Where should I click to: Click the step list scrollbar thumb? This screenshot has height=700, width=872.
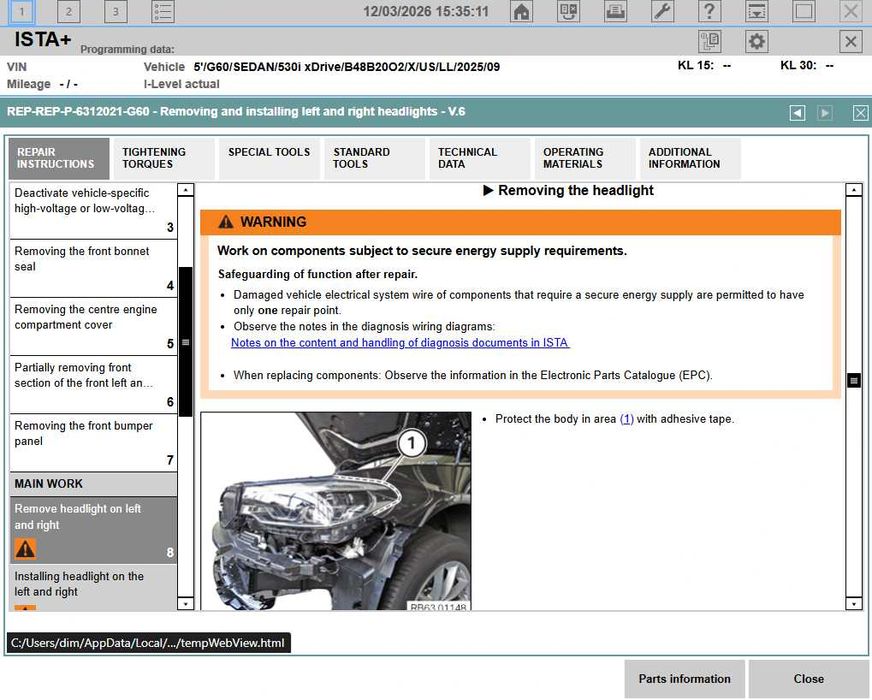click(186, 342)
